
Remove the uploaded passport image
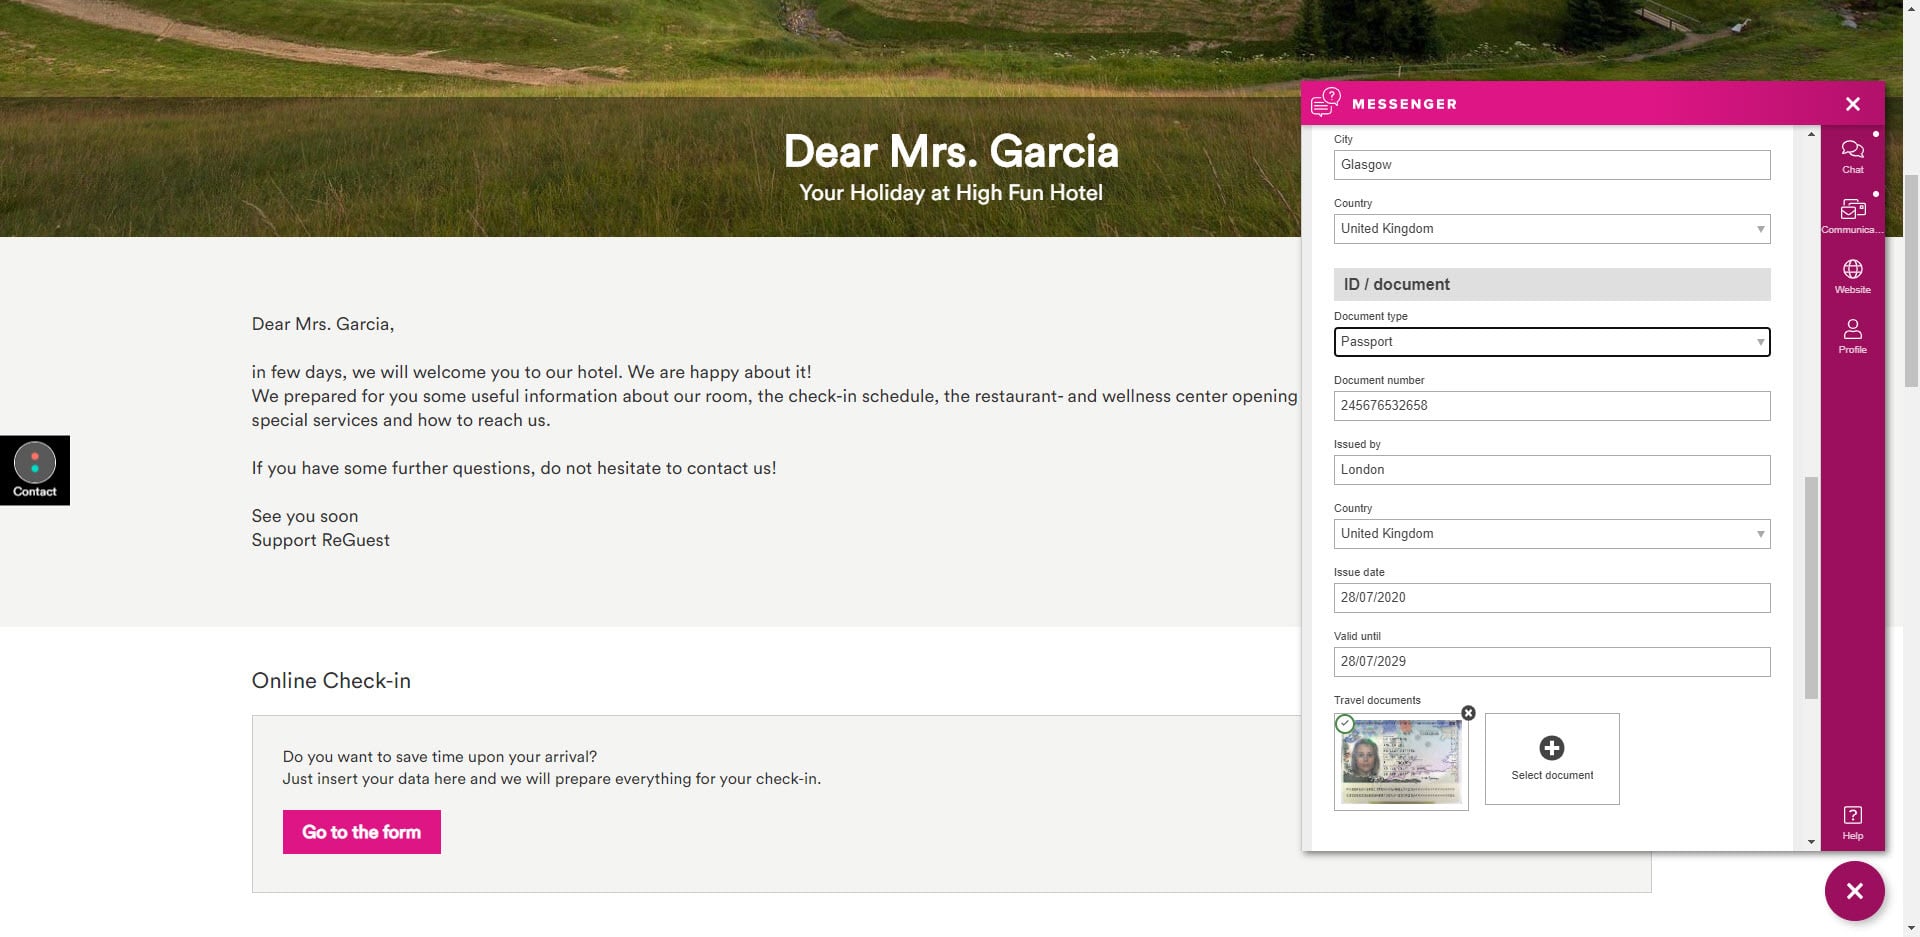click(x=1468, y=713)
